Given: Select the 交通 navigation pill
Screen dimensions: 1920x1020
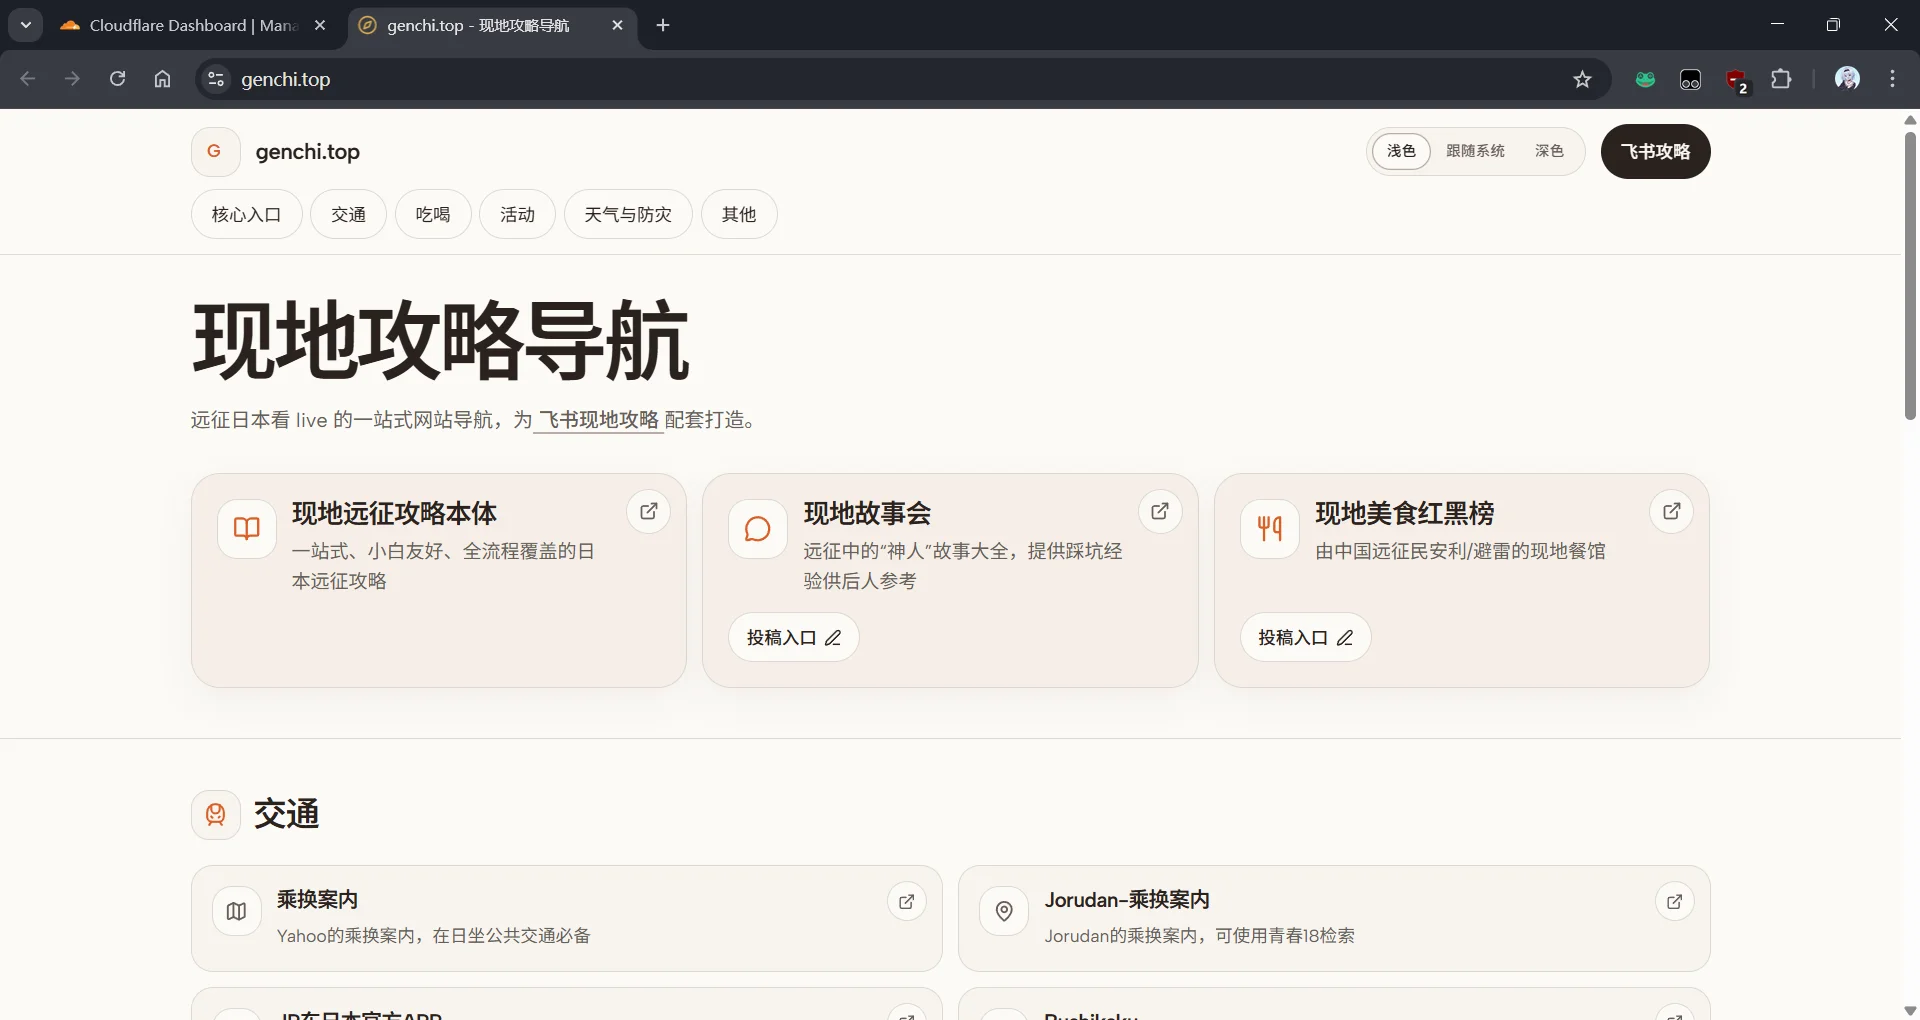Looking at the screenshot, I should (348, 214).
